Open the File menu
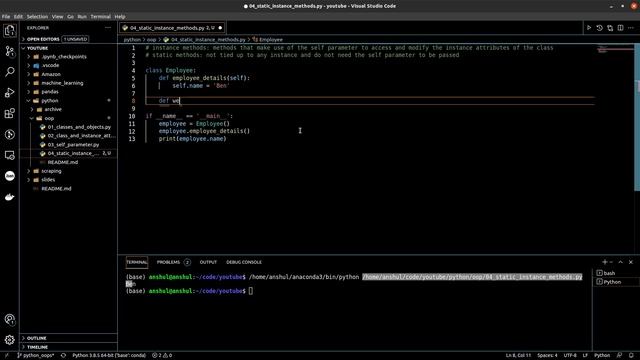640x360 pixels. [x=6, y=17]
